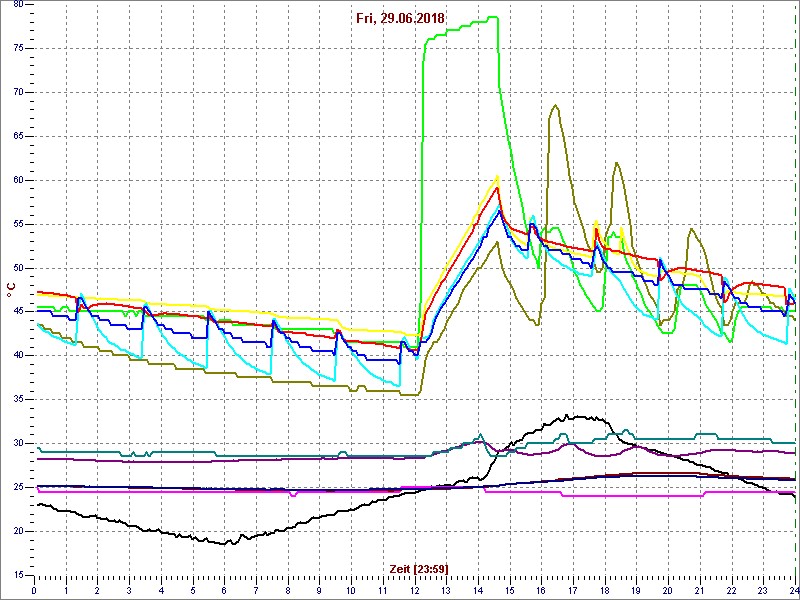Click hour 1 on the time axis
Viewport: 800px width, 600px height.
coord(66,590)
